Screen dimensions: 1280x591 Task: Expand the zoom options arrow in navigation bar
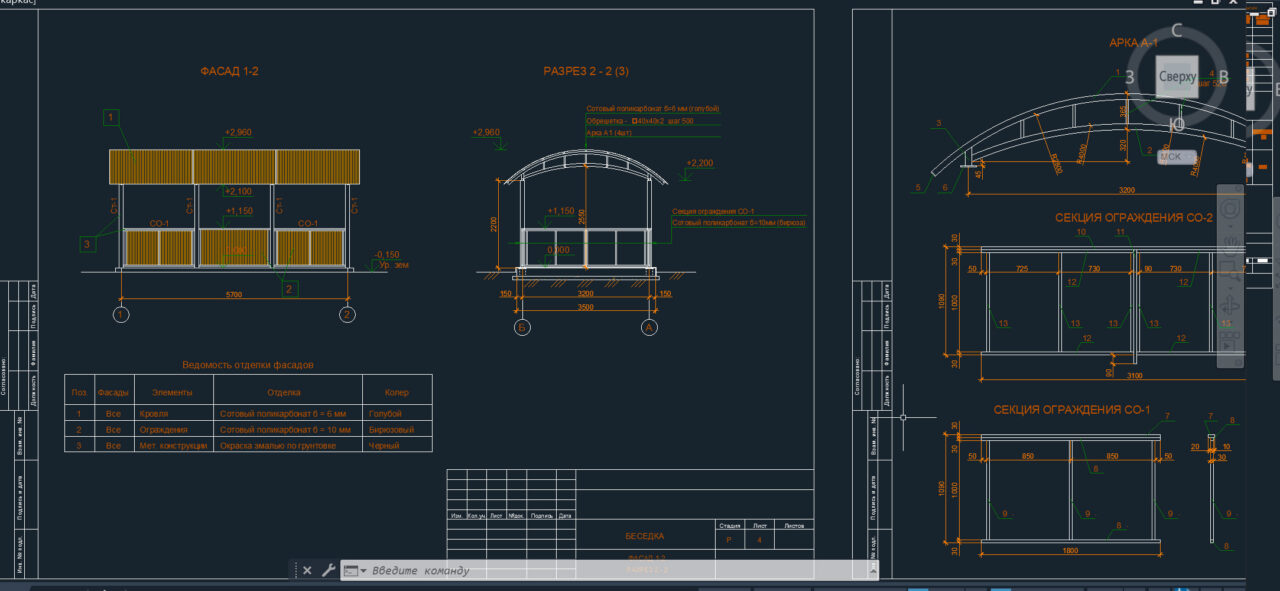1231,287
